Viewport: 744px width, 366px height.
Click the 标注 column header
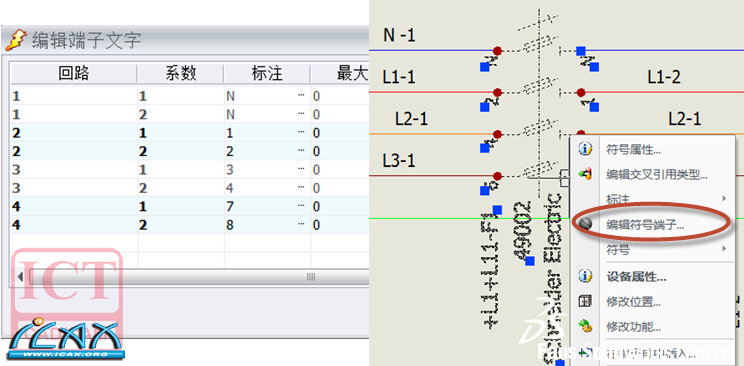tap(267, 74)
